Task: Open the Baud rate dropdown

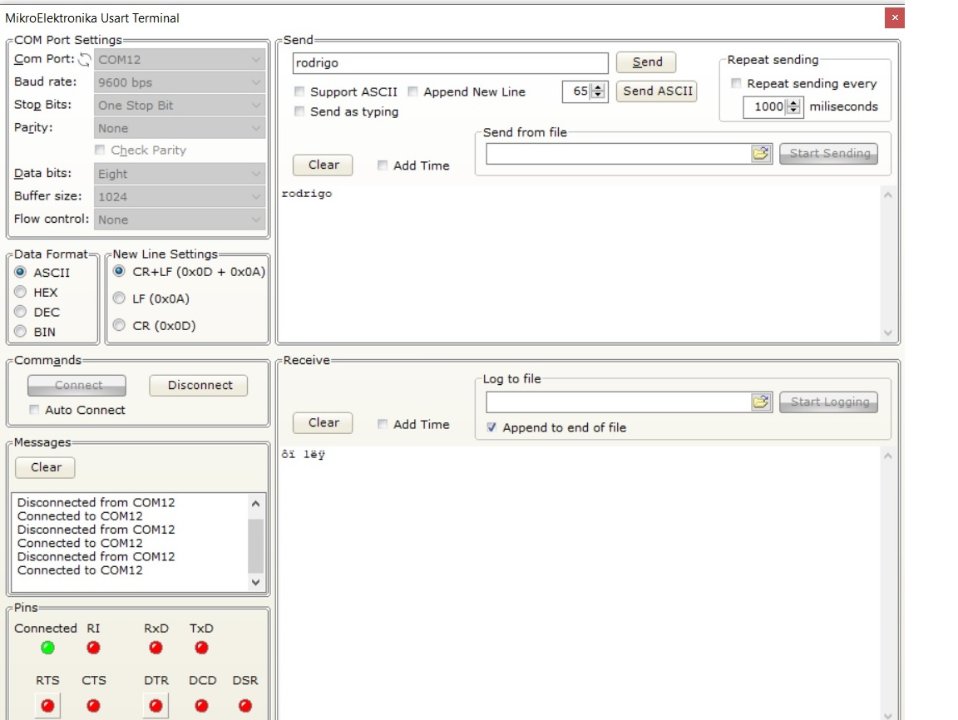Action: pos(180,83)
